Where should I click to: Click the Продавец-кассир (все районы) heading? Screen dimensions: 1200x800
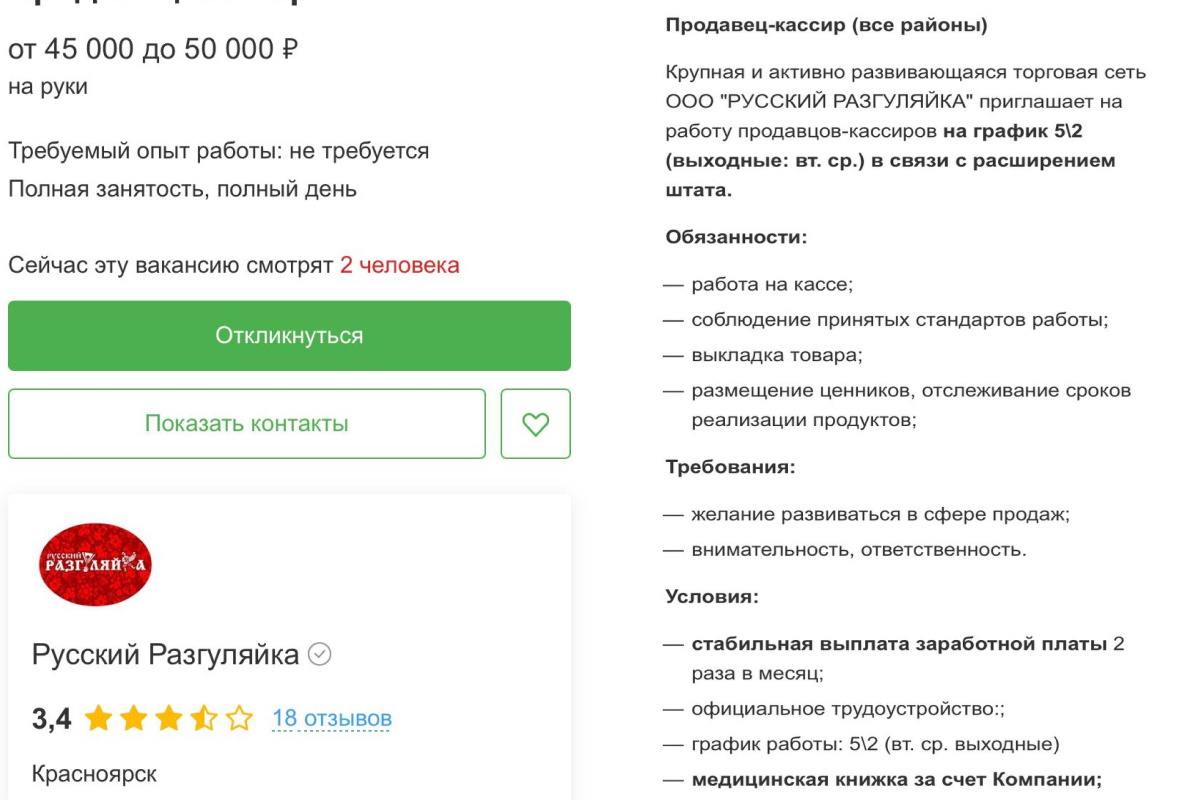(826, 25)
